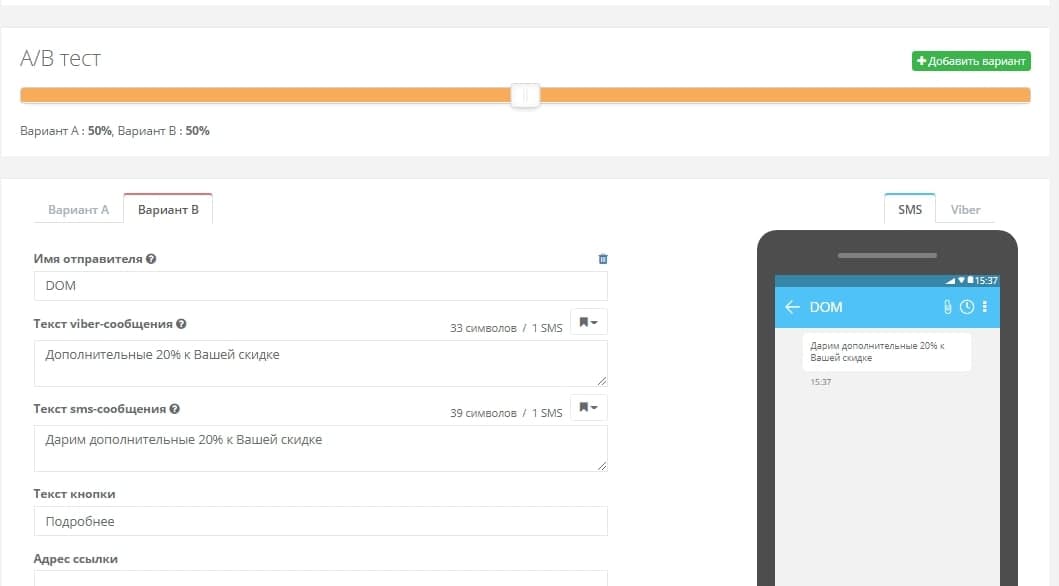Click the green Добавить вариант button
Viewport: 1059px width, 586px height.
(971, 61)
